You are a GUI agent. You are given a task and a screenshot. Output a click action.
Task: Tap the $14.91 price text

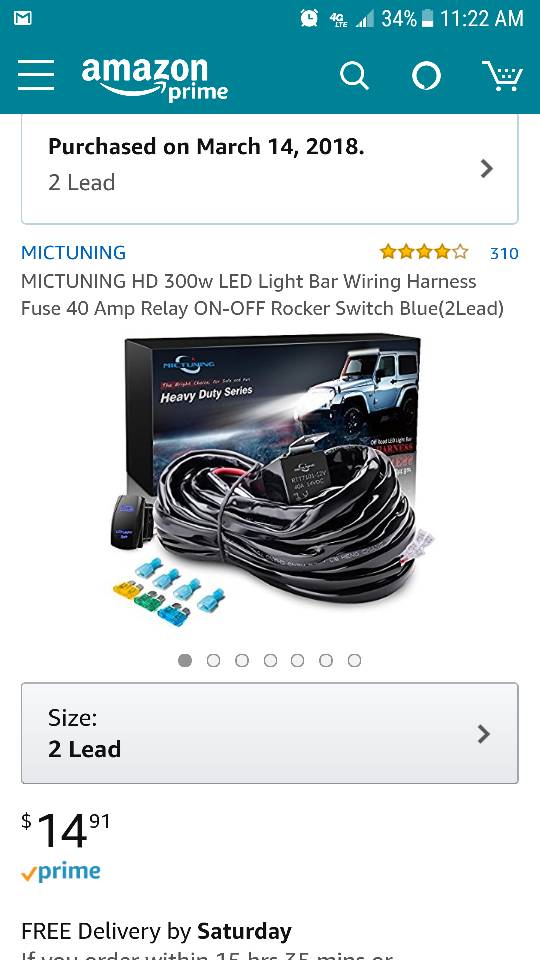[x=66, y=830]
